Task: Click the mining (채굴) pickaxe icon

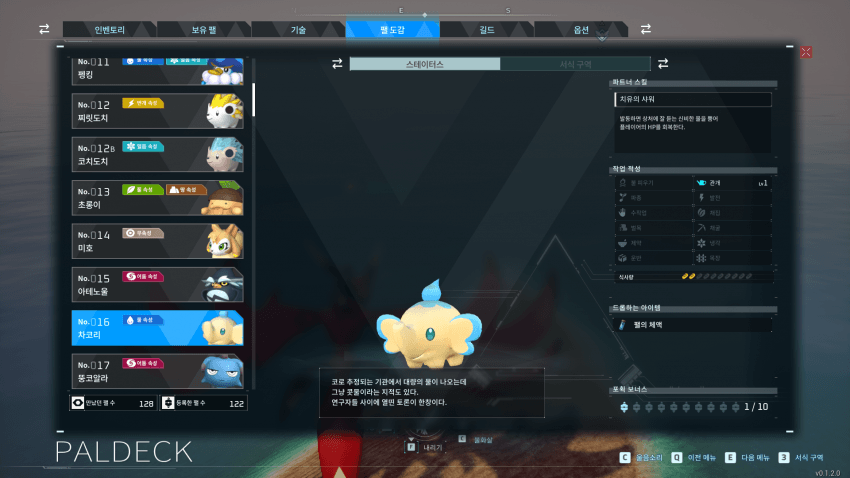Action: [x=701, y=228]
